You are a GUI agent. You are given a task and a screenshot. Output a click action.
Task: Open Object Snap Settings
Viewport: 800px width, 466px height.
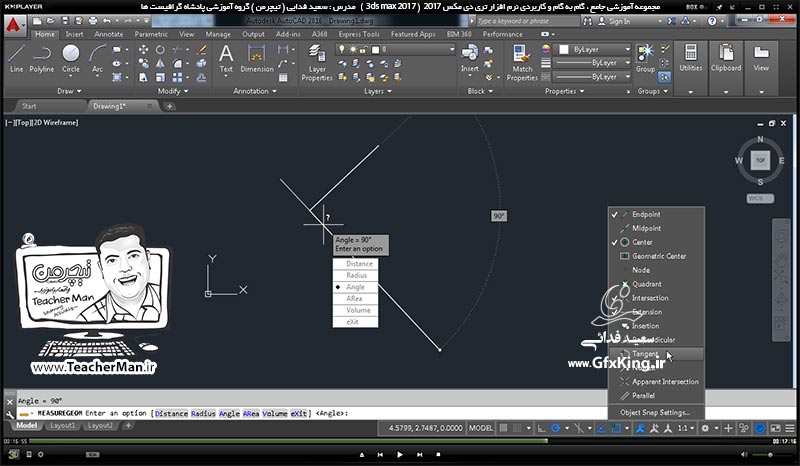655,412
